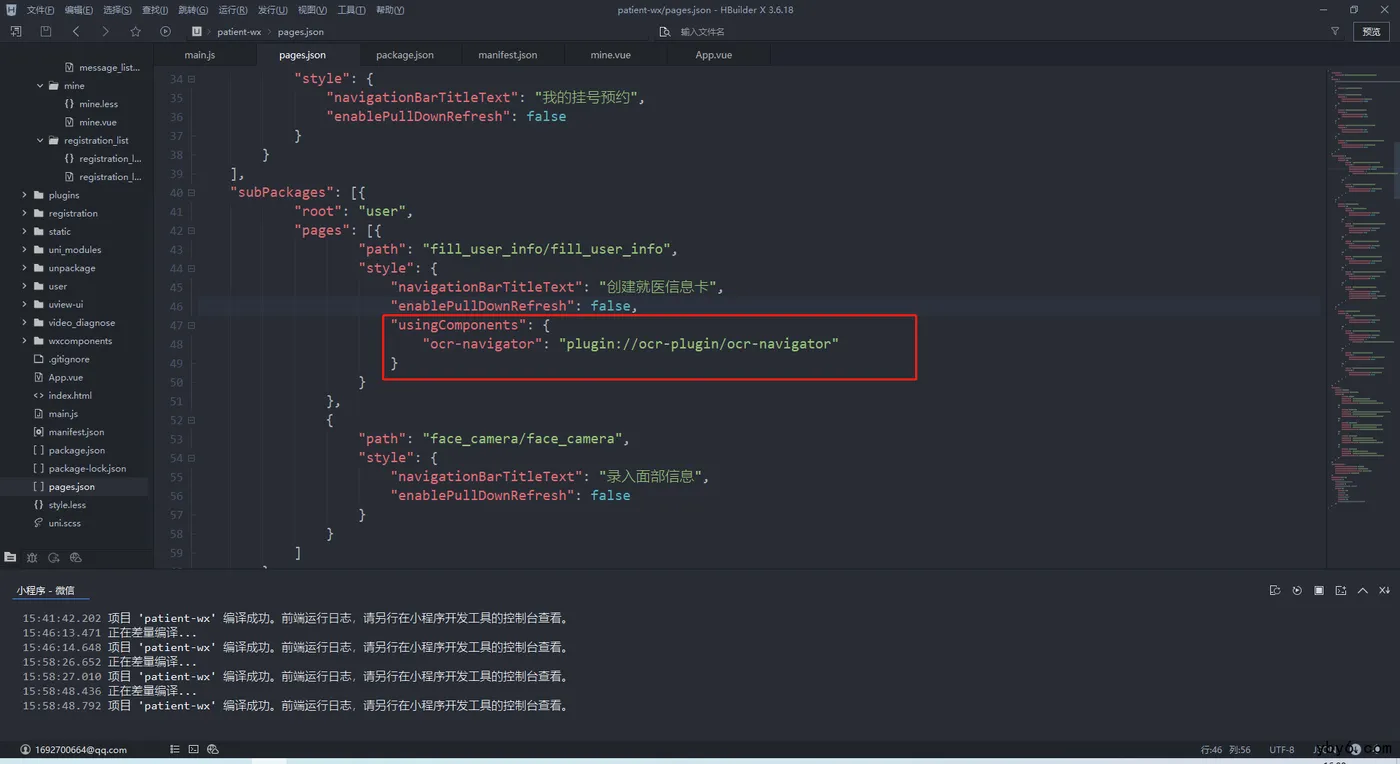Open package-lock.json in the project tree
Image resolution: width=1400 pixels, height=764 pixels.
(87, 468)
